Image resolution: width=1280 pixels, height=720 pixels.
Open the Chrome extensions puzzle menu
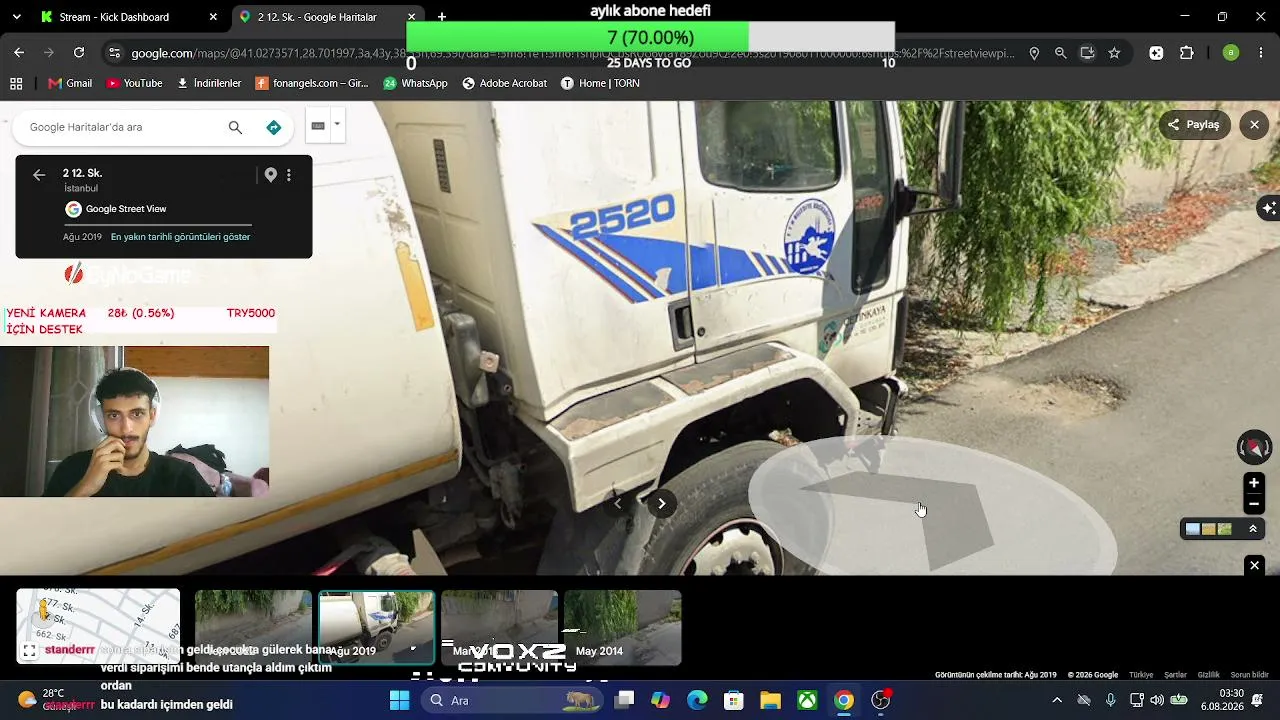click(1187, 53)
